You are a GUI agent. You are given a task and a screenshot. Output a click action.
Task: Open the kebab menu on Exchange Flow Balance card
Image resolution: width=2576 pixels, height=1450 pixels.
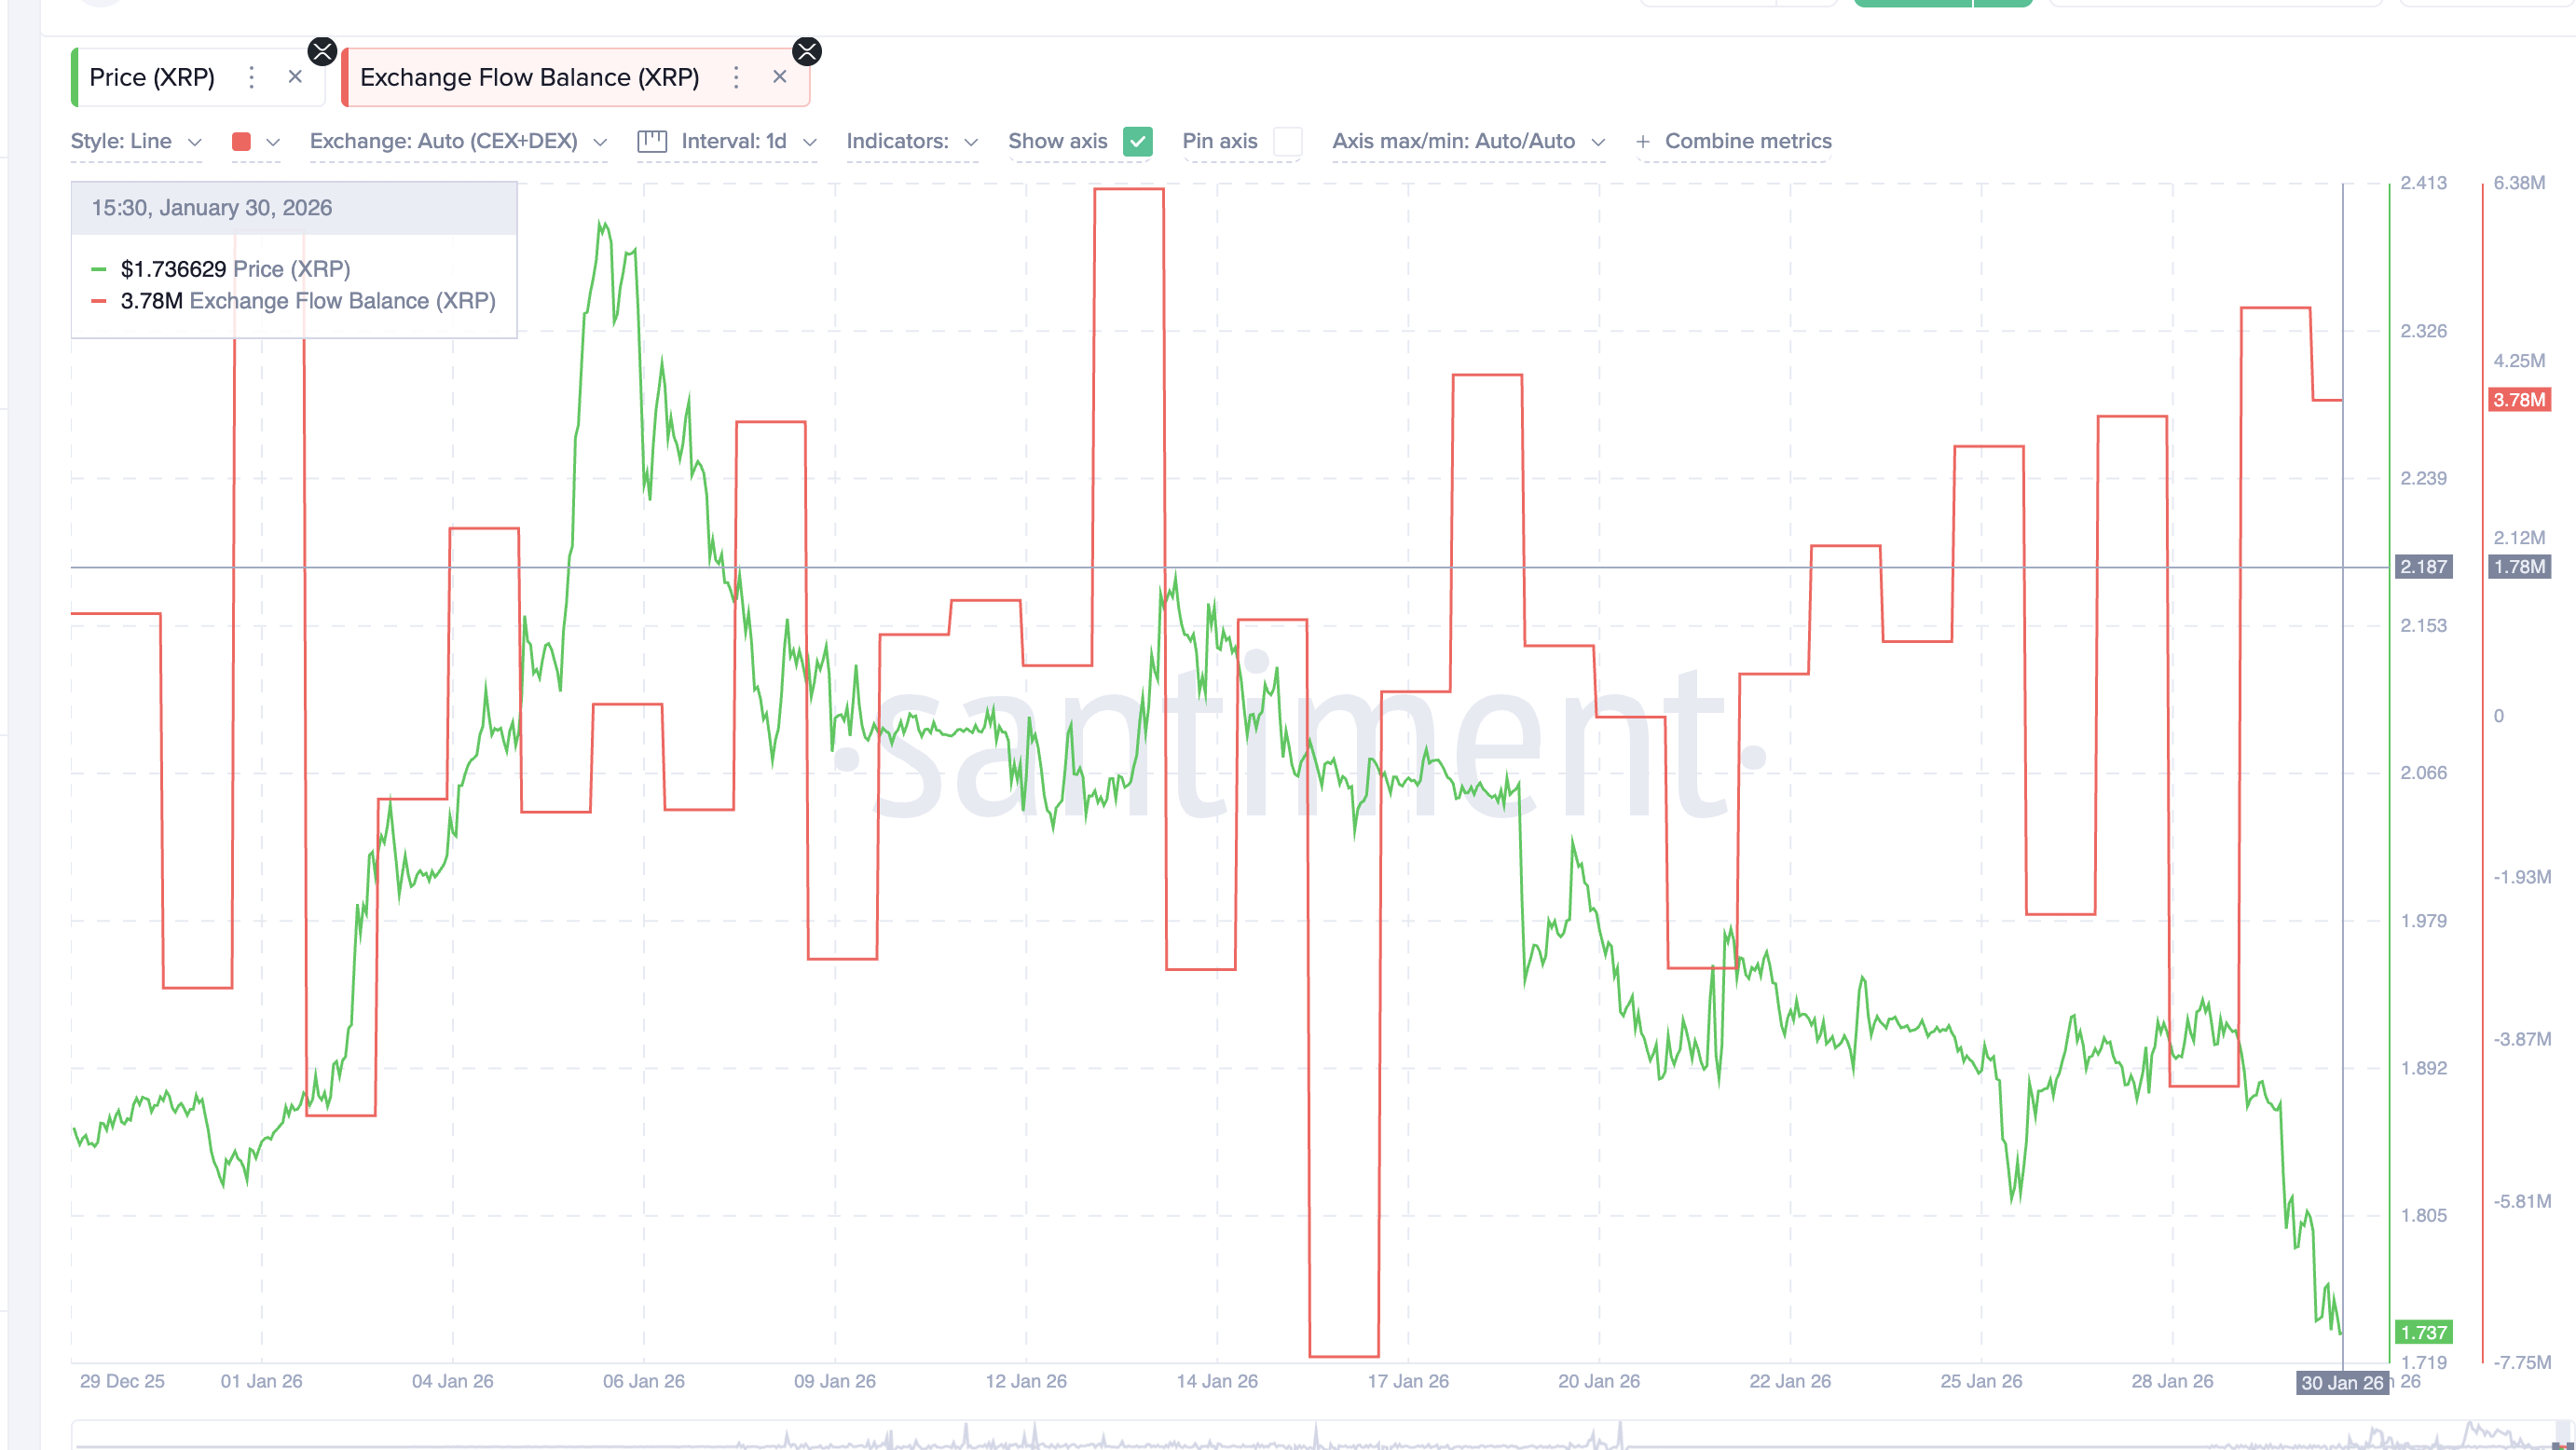[736, 76]
